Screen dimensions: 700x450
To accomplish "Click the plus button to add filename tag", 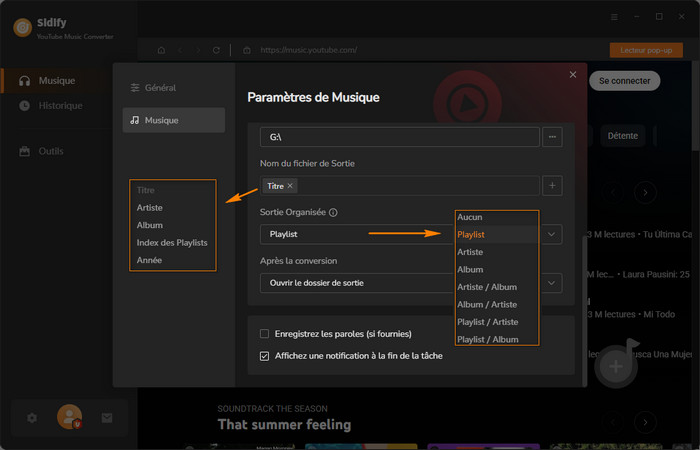I will click(552, 185).
